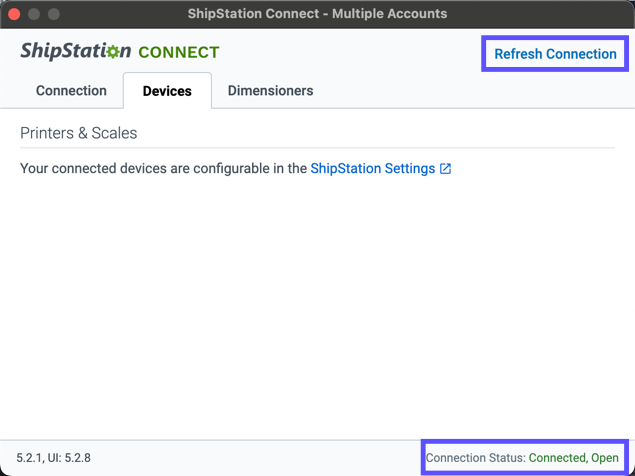Select the Devices tab
Viewport: 635px width, 476px height.
pyautogui.click(x=167, y=91)
